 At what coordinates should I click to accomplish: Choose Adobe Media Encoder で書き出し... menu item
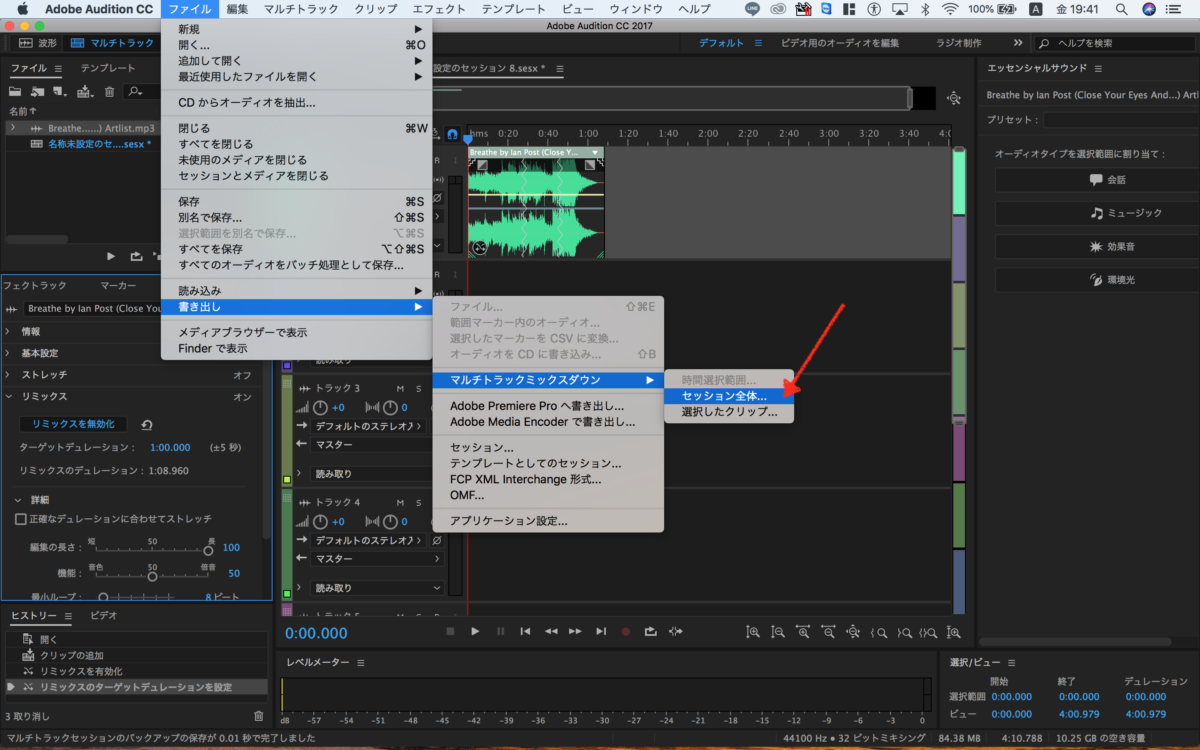tap(548, 422)
